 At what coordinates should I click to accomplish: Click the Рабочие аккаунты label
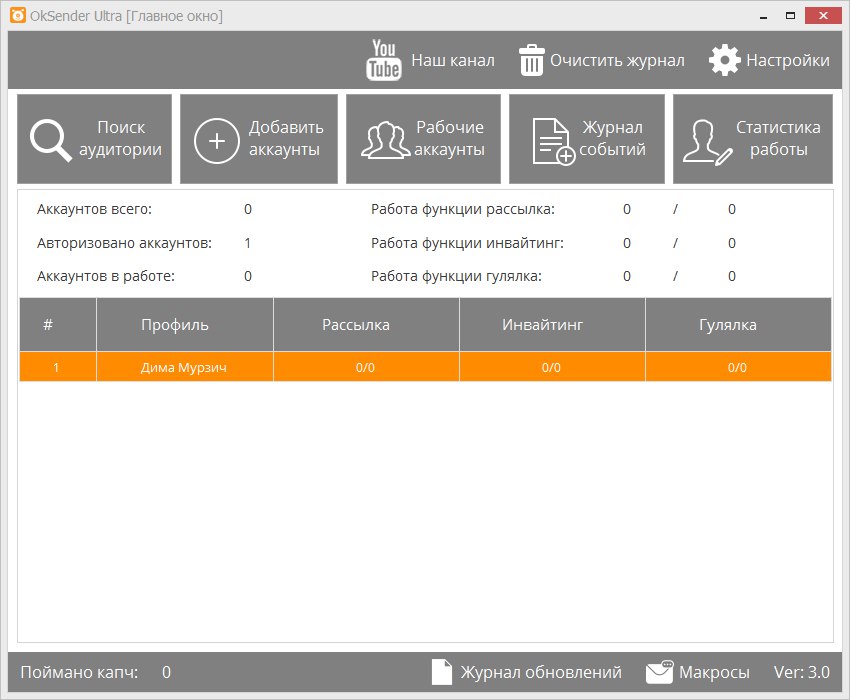point(449,138)
